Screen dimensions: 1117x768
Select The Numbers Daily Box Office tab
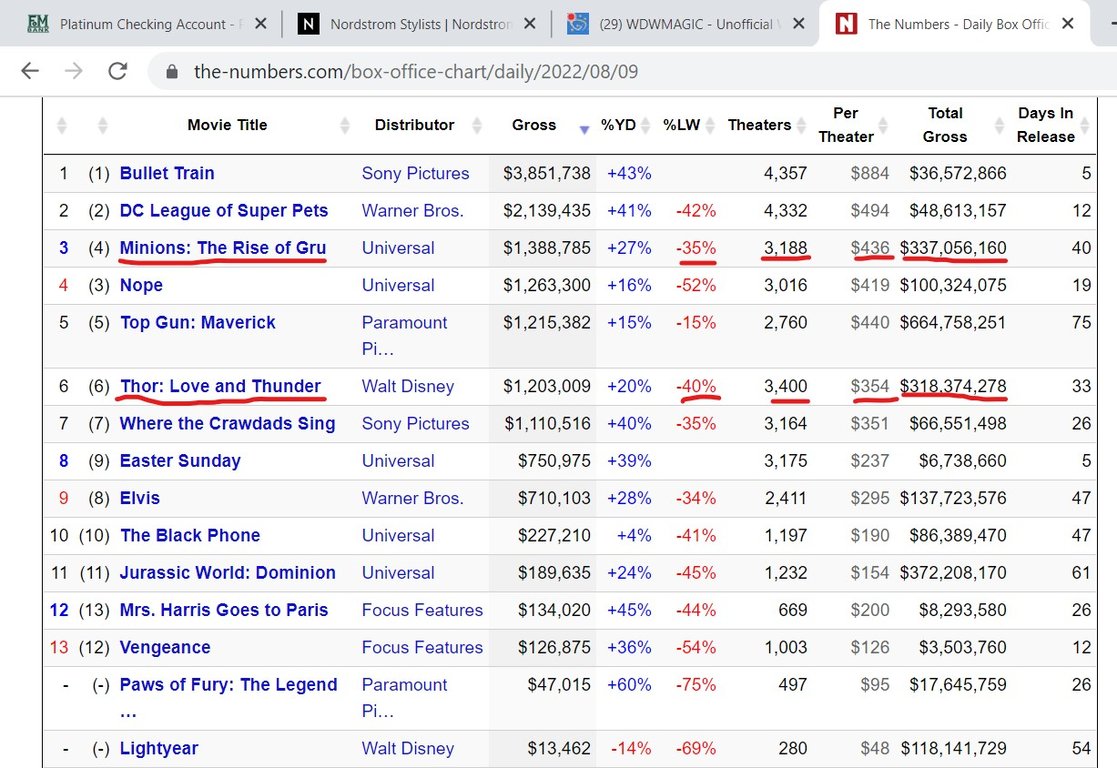(958, 24)
